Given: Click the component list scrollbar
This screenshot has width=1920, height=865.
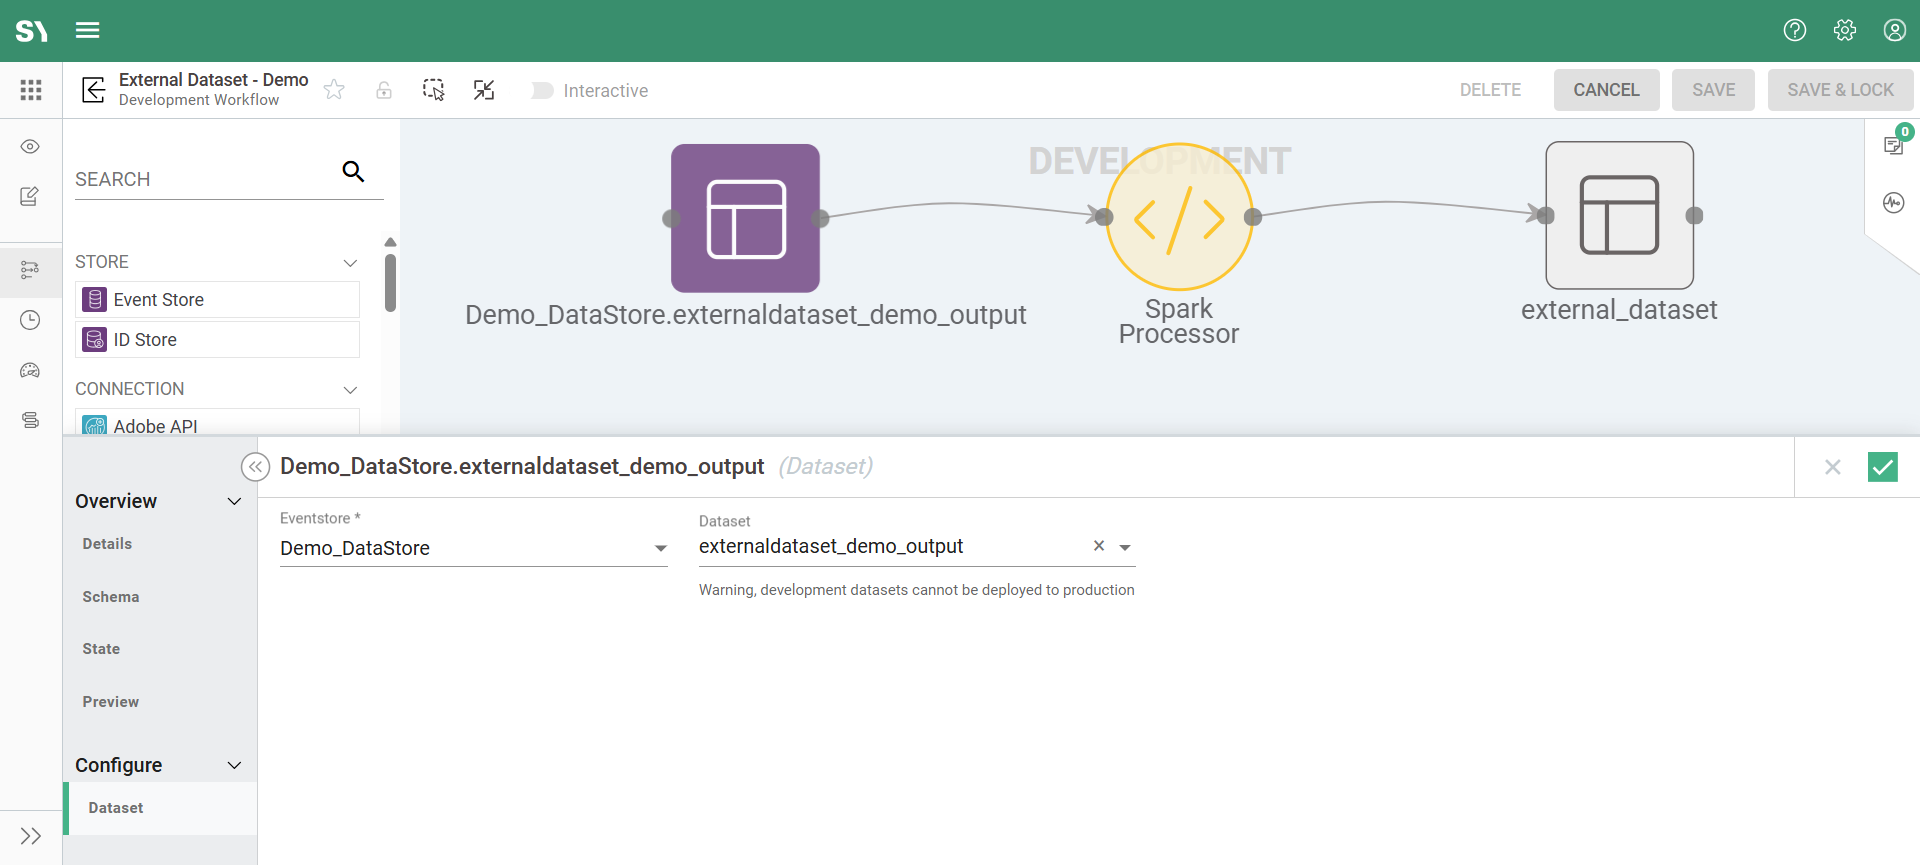Looking at the screenshot, I should [x=390, y=283].
